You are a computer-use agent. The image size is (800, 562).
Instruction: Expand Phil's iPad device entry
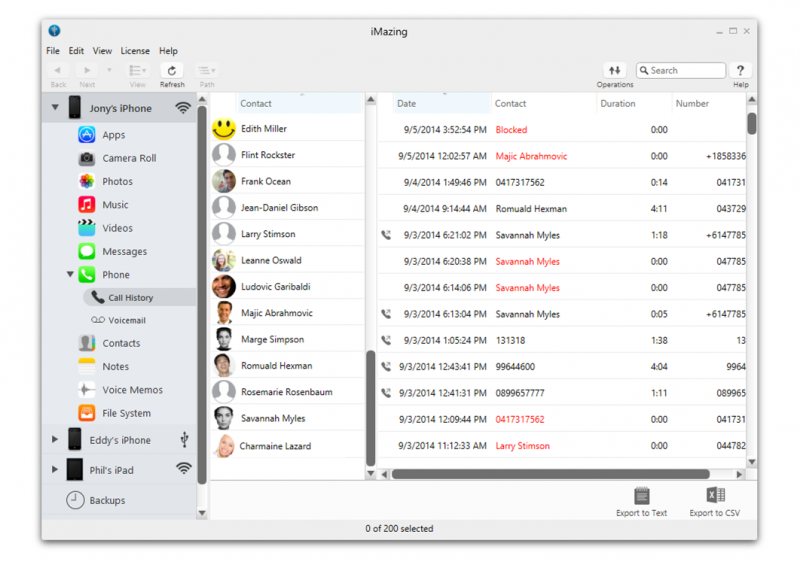[55, 469]
